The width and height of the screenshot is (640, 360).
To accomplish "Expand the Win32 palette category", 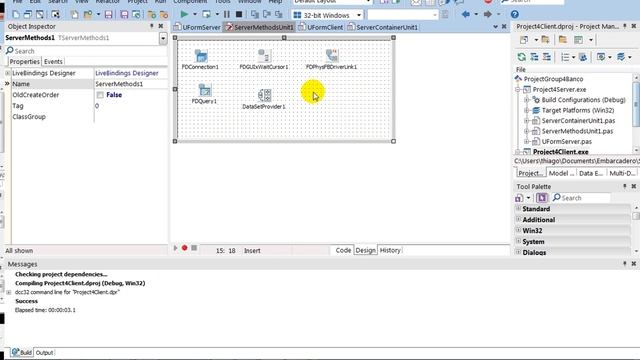I will click(x=518, y=231).
